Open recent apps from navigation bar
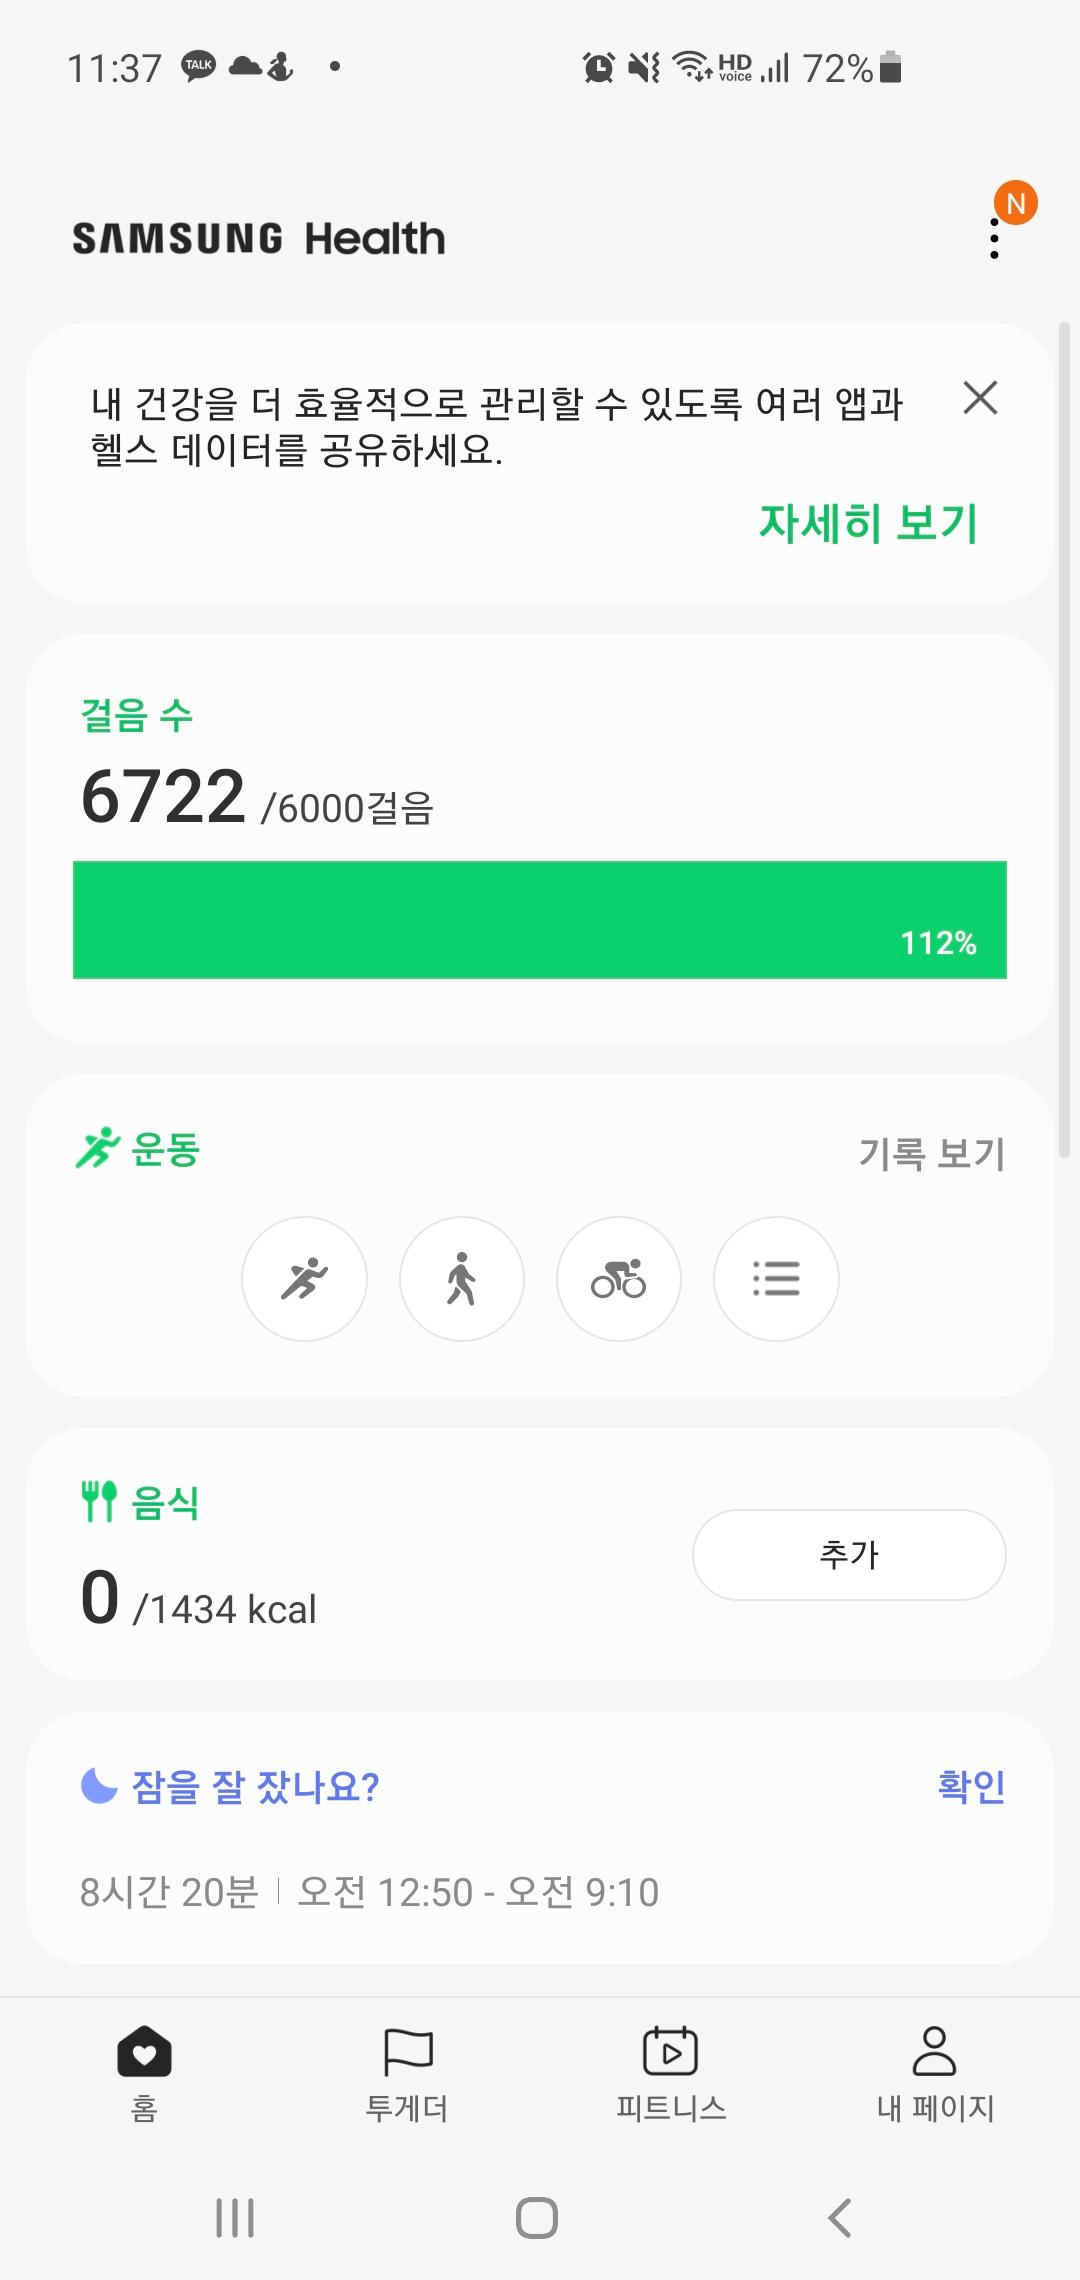The image size is (1080, 2280). (235, 2218)
